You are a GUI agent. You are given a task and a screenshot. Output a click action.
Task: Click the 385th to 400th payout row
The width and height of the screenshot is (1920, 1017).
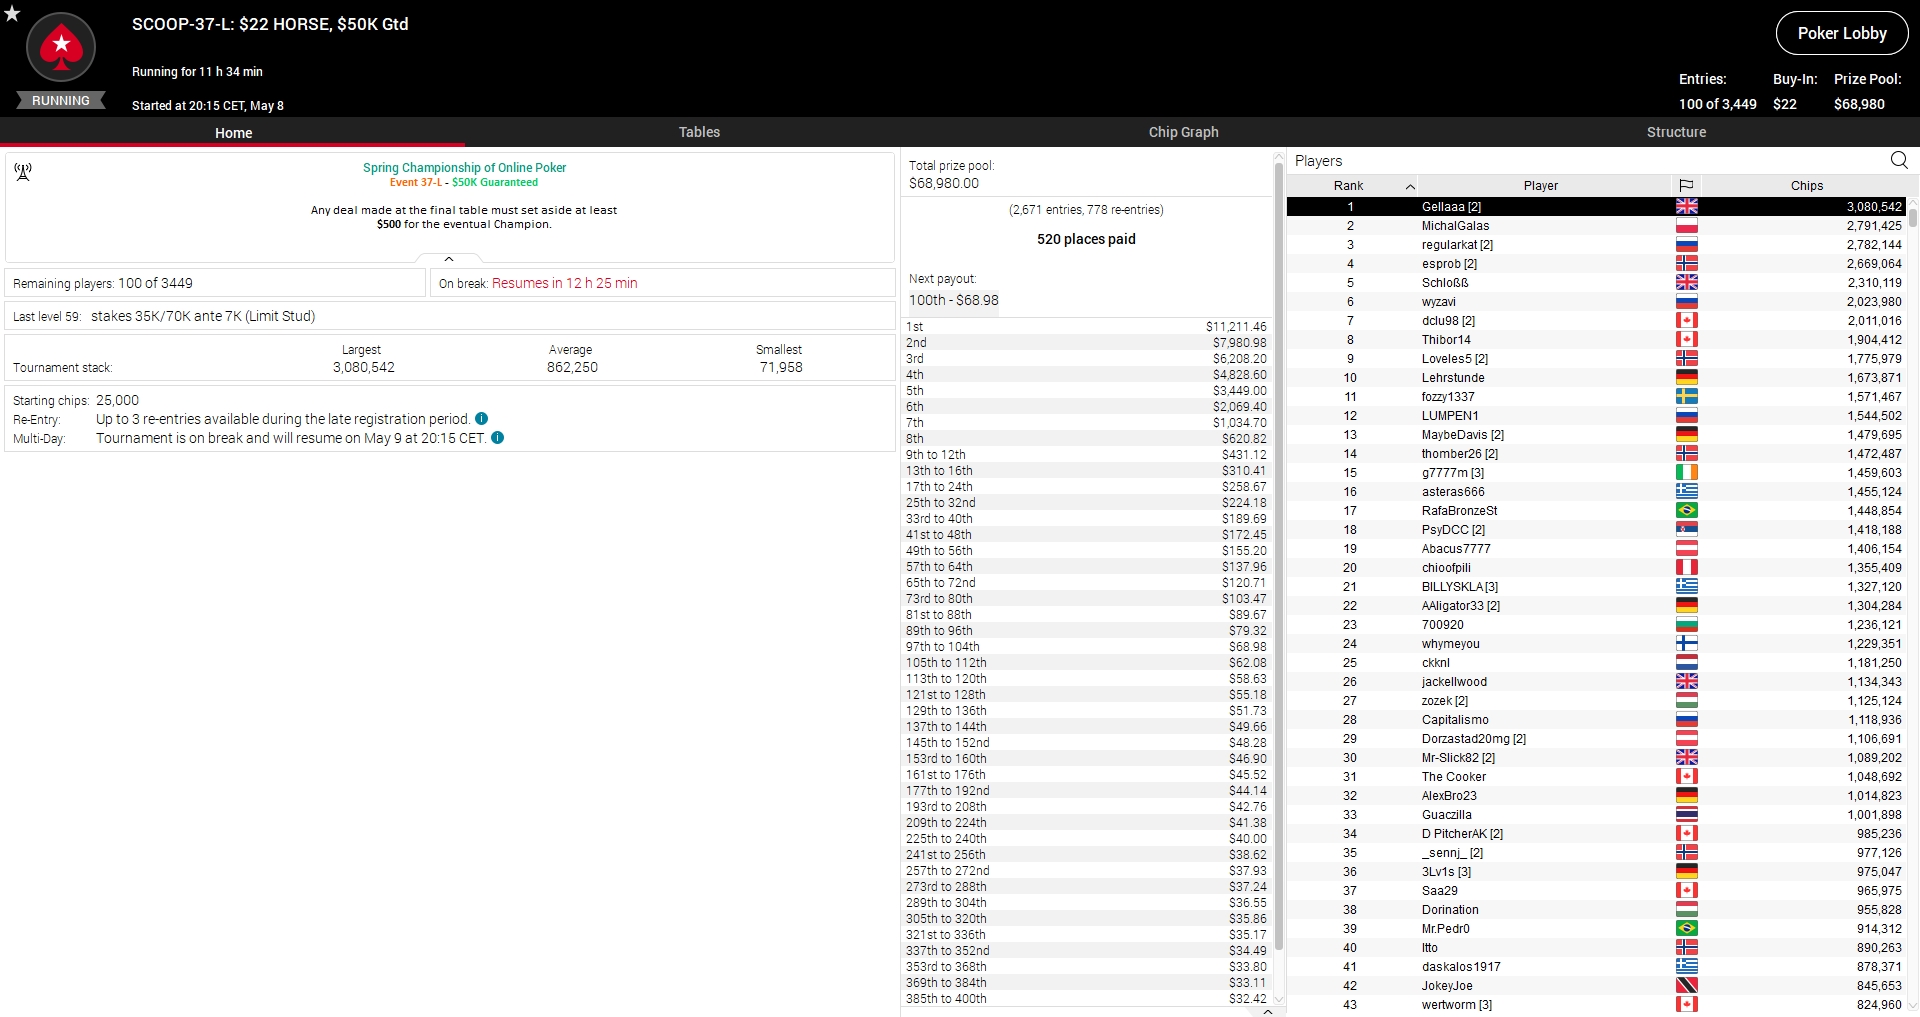(x=1086, y=999)
